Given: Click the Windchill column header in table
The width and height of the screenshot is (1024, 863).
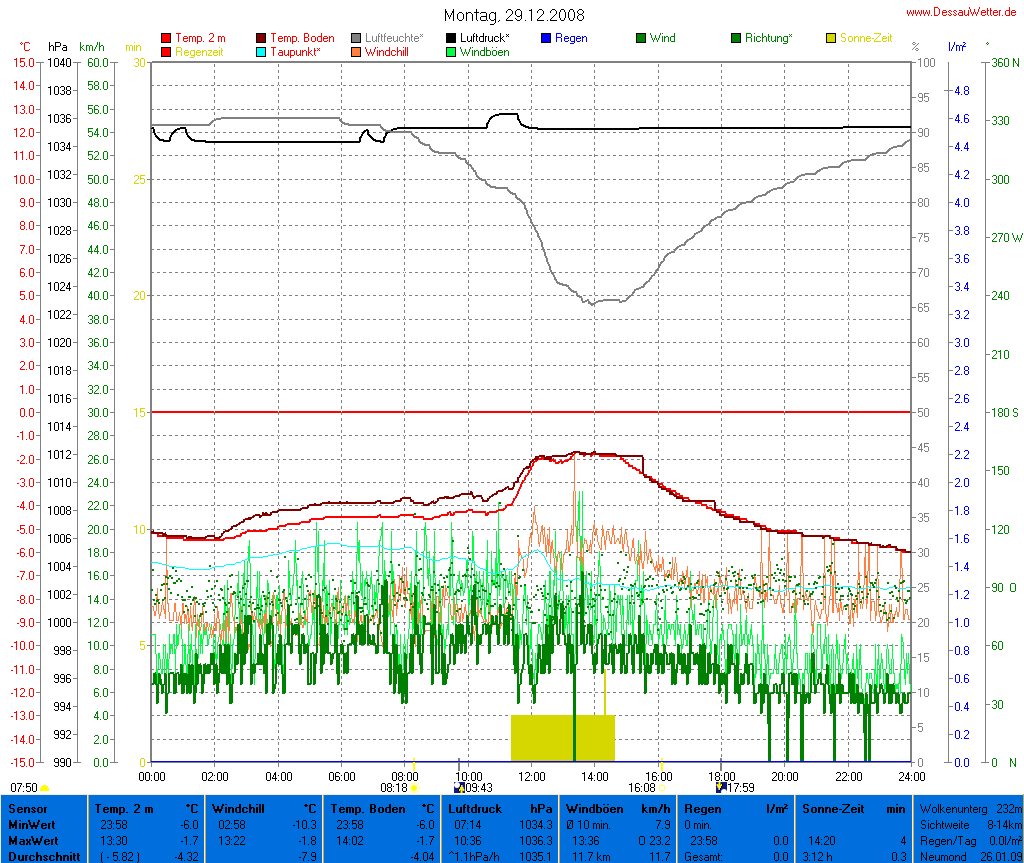Looking at the screenshot, I should pyautogui.click(x=240, y=807).
